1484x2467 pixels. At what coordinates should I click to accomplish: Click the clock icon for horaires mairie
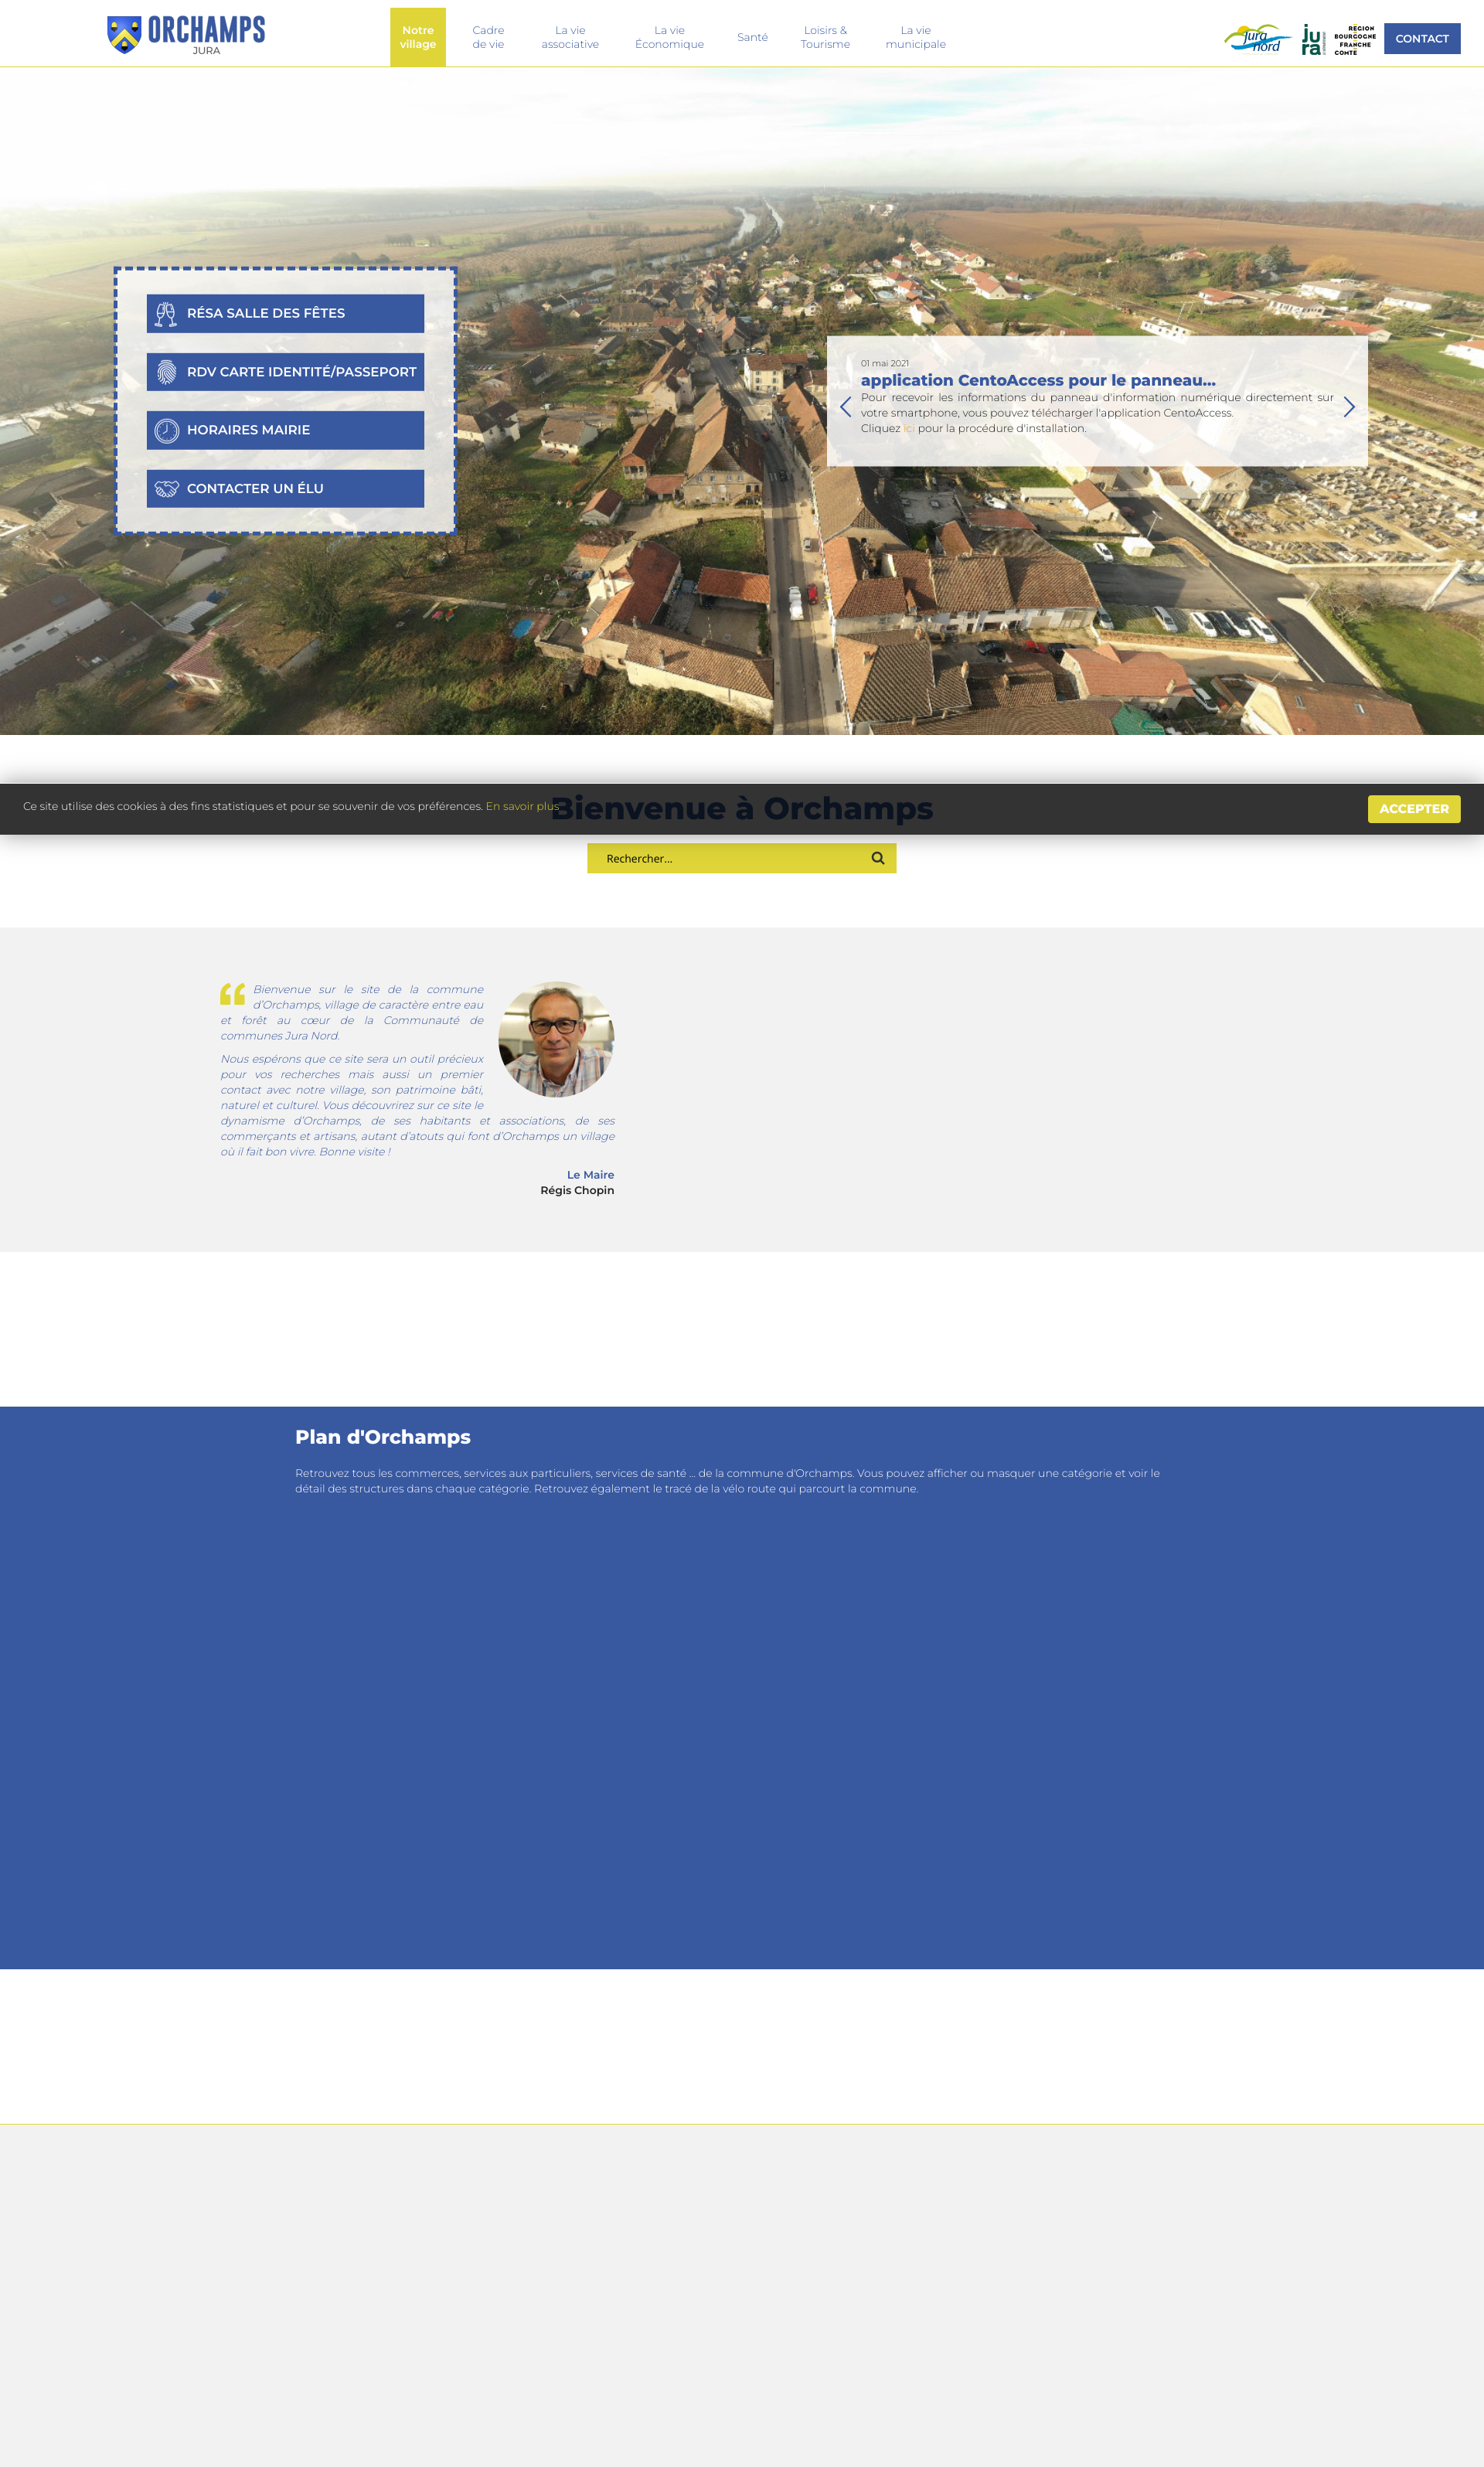[166, 431]
